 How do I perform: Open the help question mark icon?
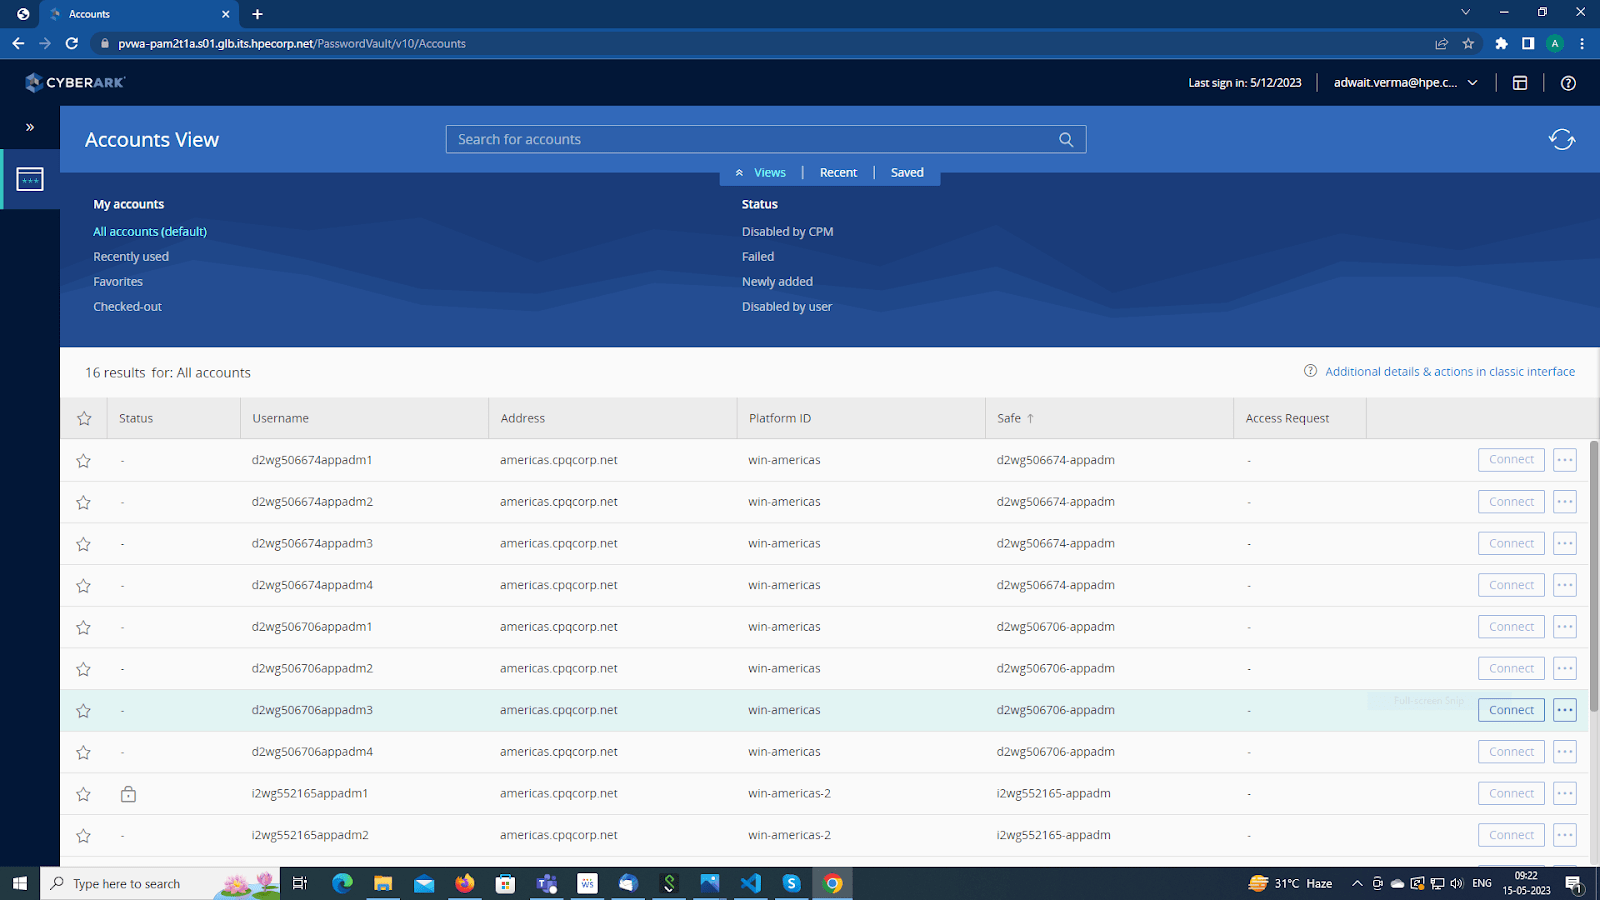(x=1568, y=83)
